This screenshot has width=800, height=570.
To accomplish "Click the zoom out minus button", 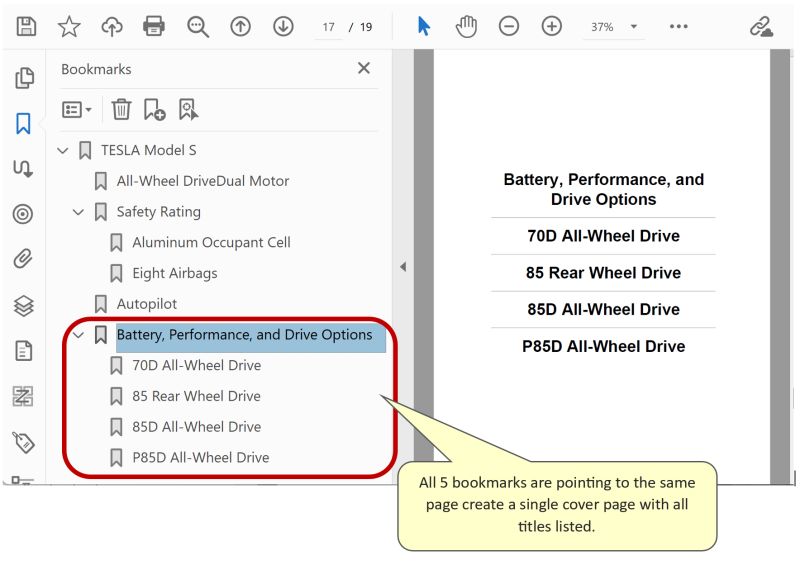I will 509,26.
